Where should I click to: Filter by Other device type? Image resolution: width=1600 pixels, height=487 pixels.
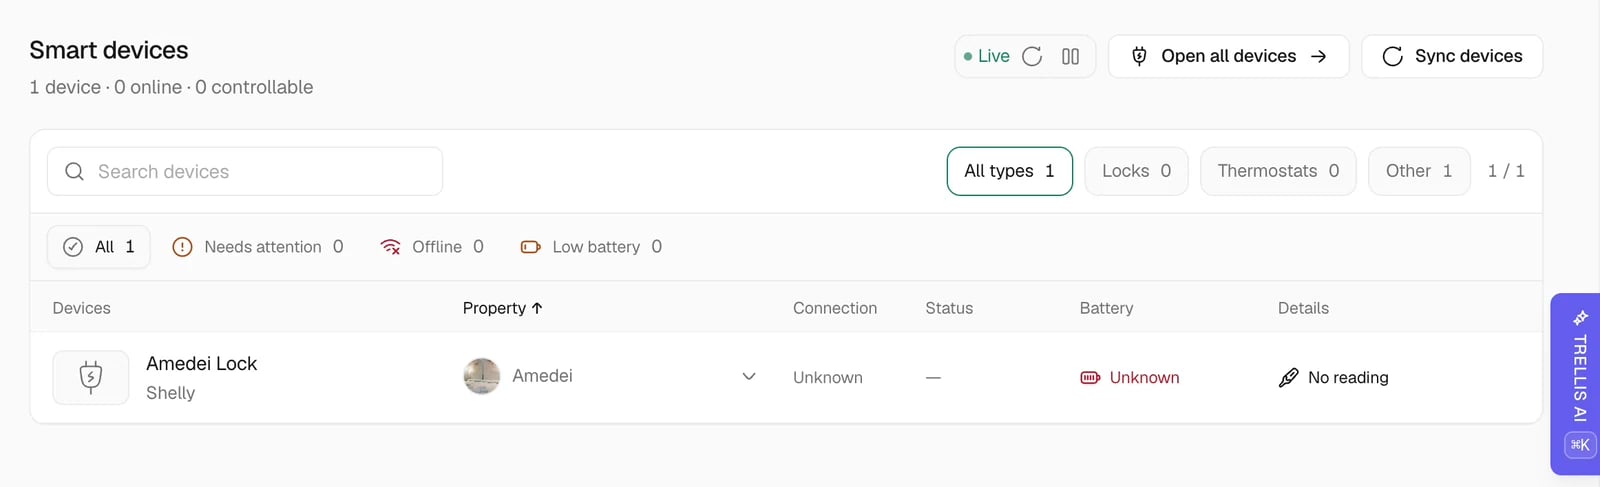click(x=1419, y=171)
